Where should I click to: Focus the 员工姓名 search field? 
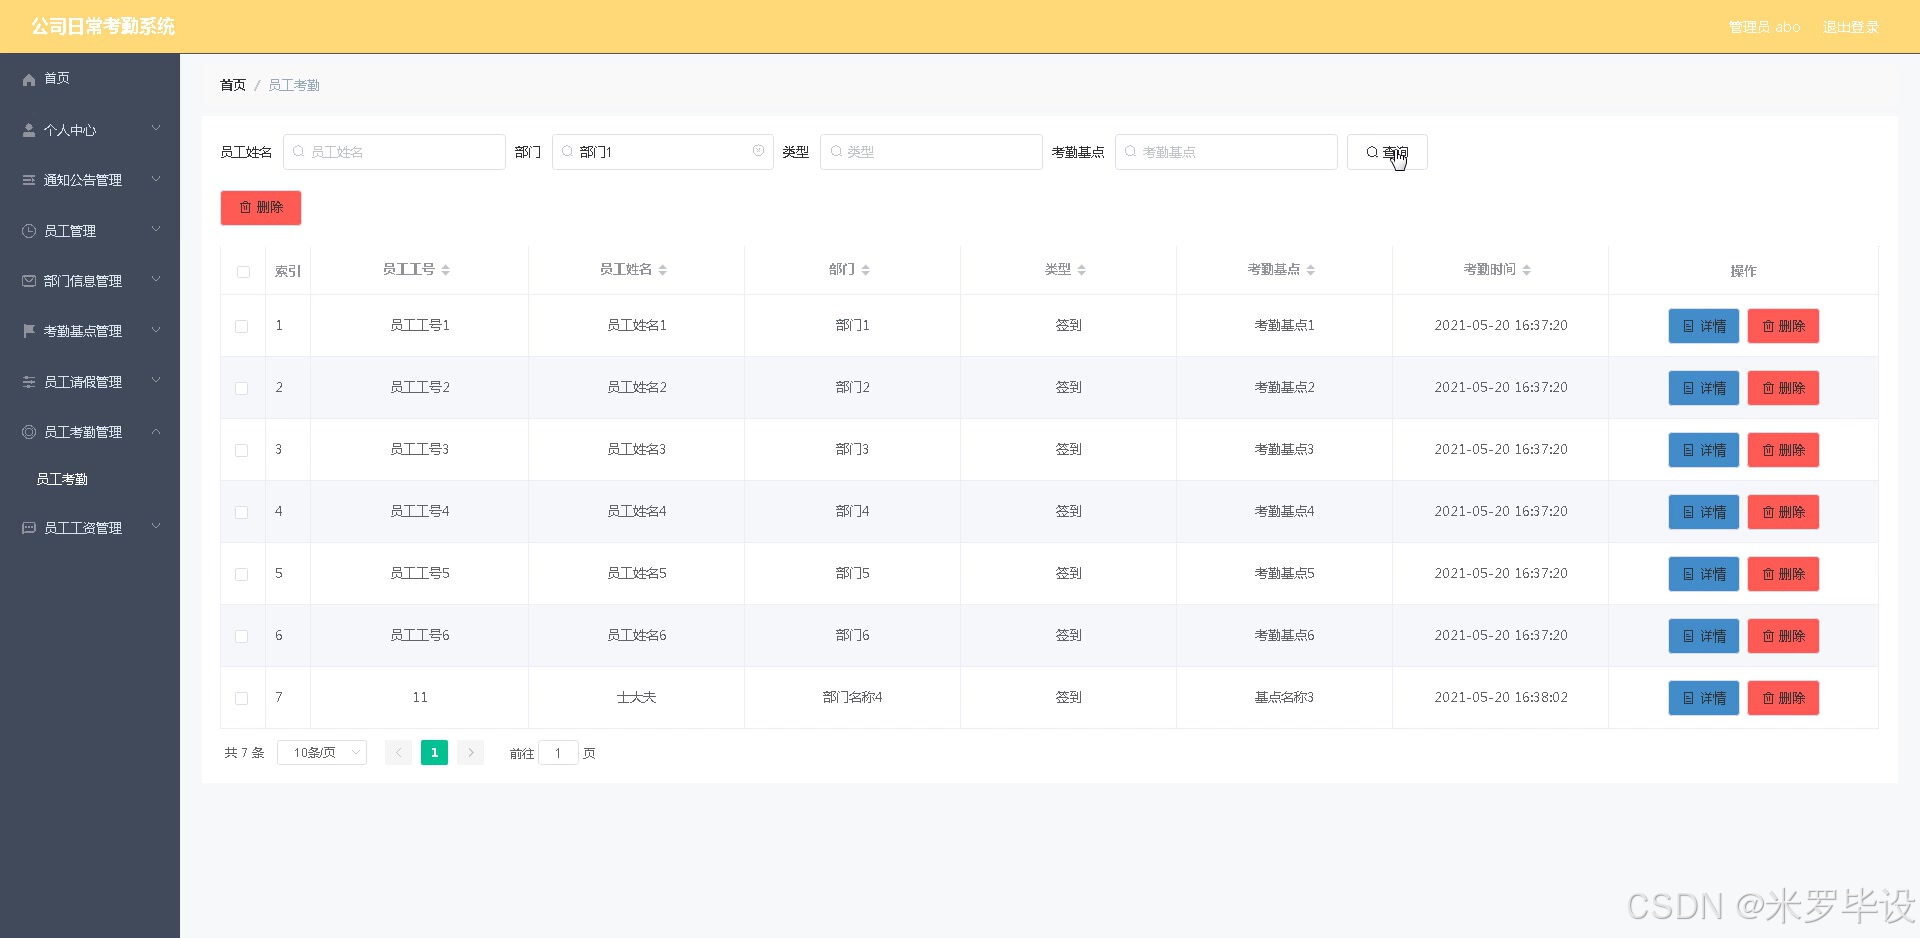point(394,152)
